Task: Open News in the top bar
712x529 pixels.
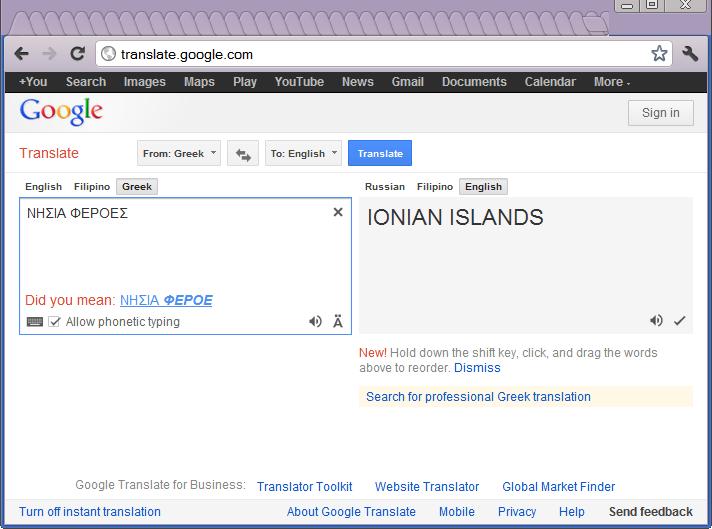Action: [358, 82]
